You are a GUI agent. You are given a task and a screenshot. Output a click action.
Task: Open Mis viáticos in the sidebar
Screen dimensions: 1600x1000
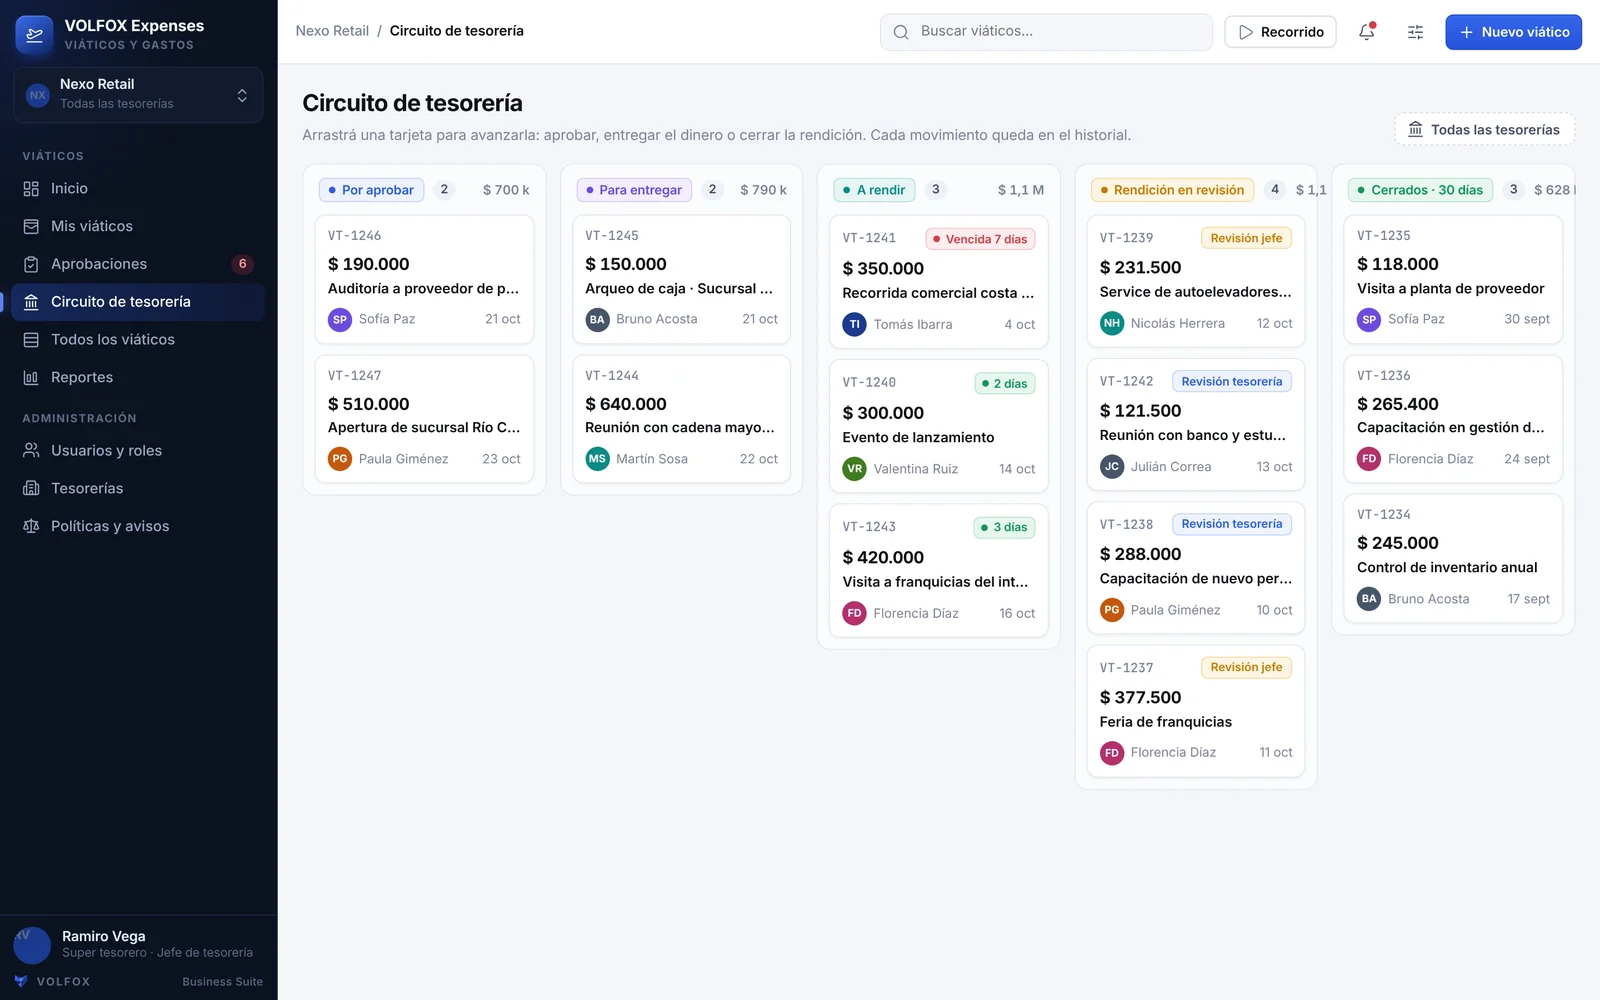coord(138,226)
